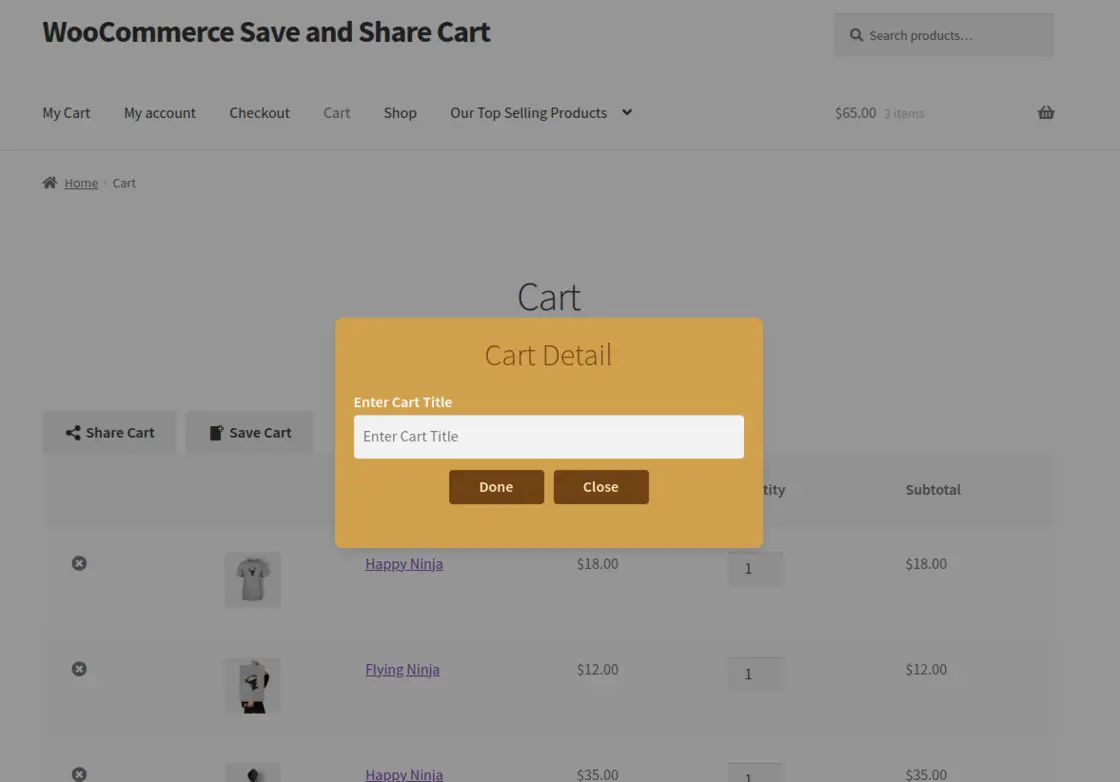Screen dimensions: 1120x782
Task: Remove Happy Ninja $18.00 item from cart
Action: coord(79,564)
